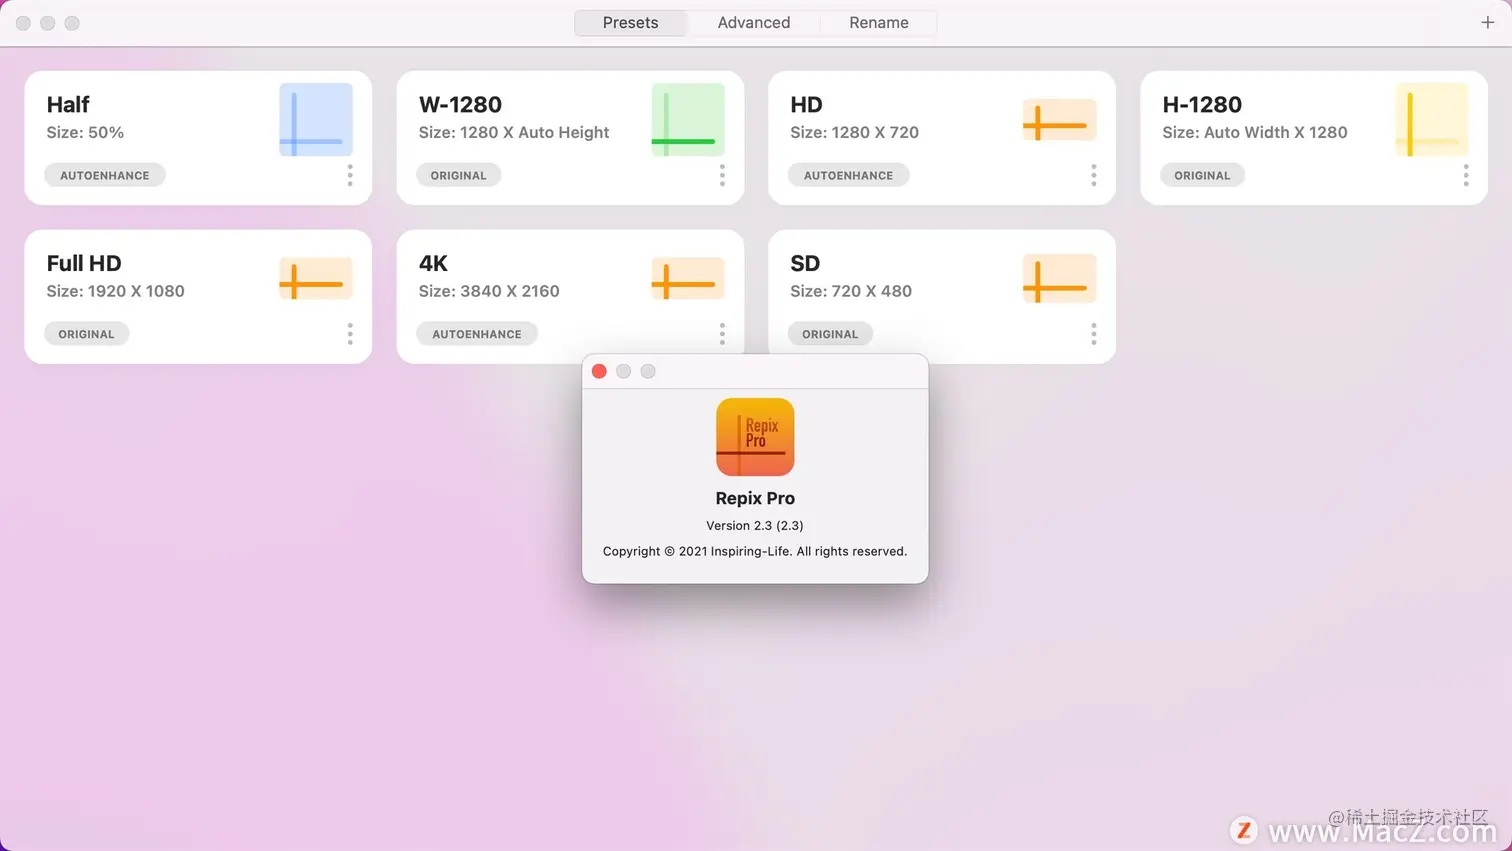This screenshot has height=851, width=1512.
Task: Close the Repix Pro About window
Action: pos(599,371)
